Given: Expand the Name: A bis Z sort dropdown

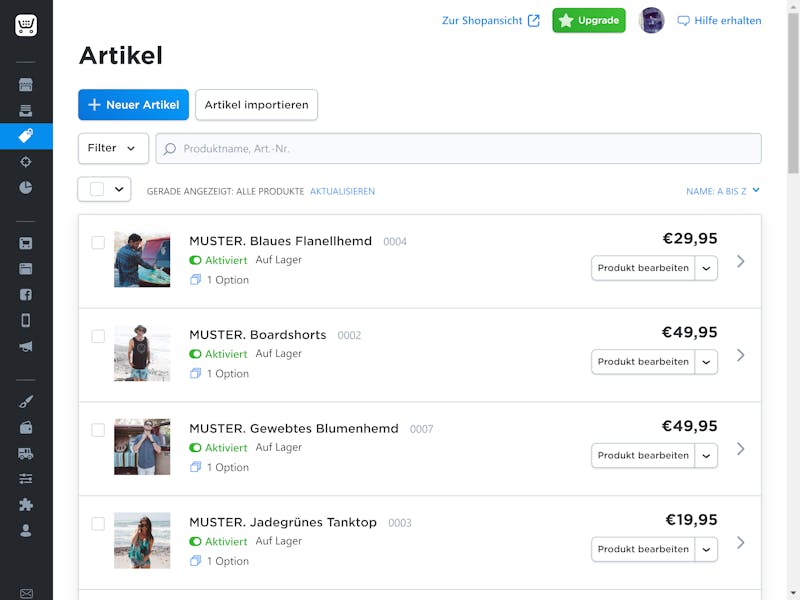Looking at the screenshot, I should click(722, 191).
